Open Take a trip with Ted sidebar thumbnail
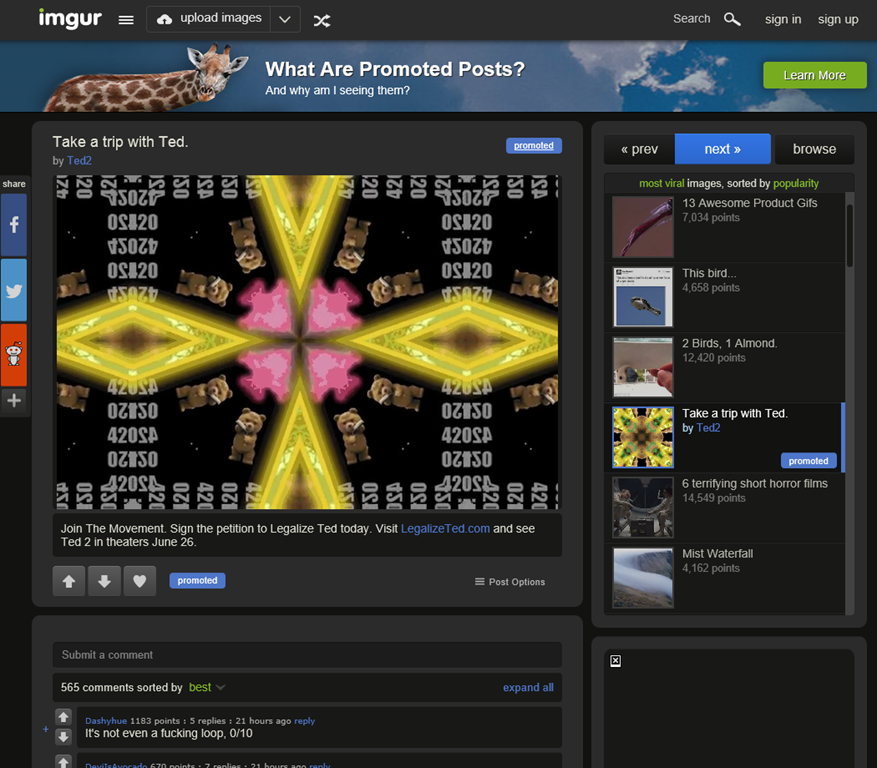877x768 pixels. coord(643,437)
